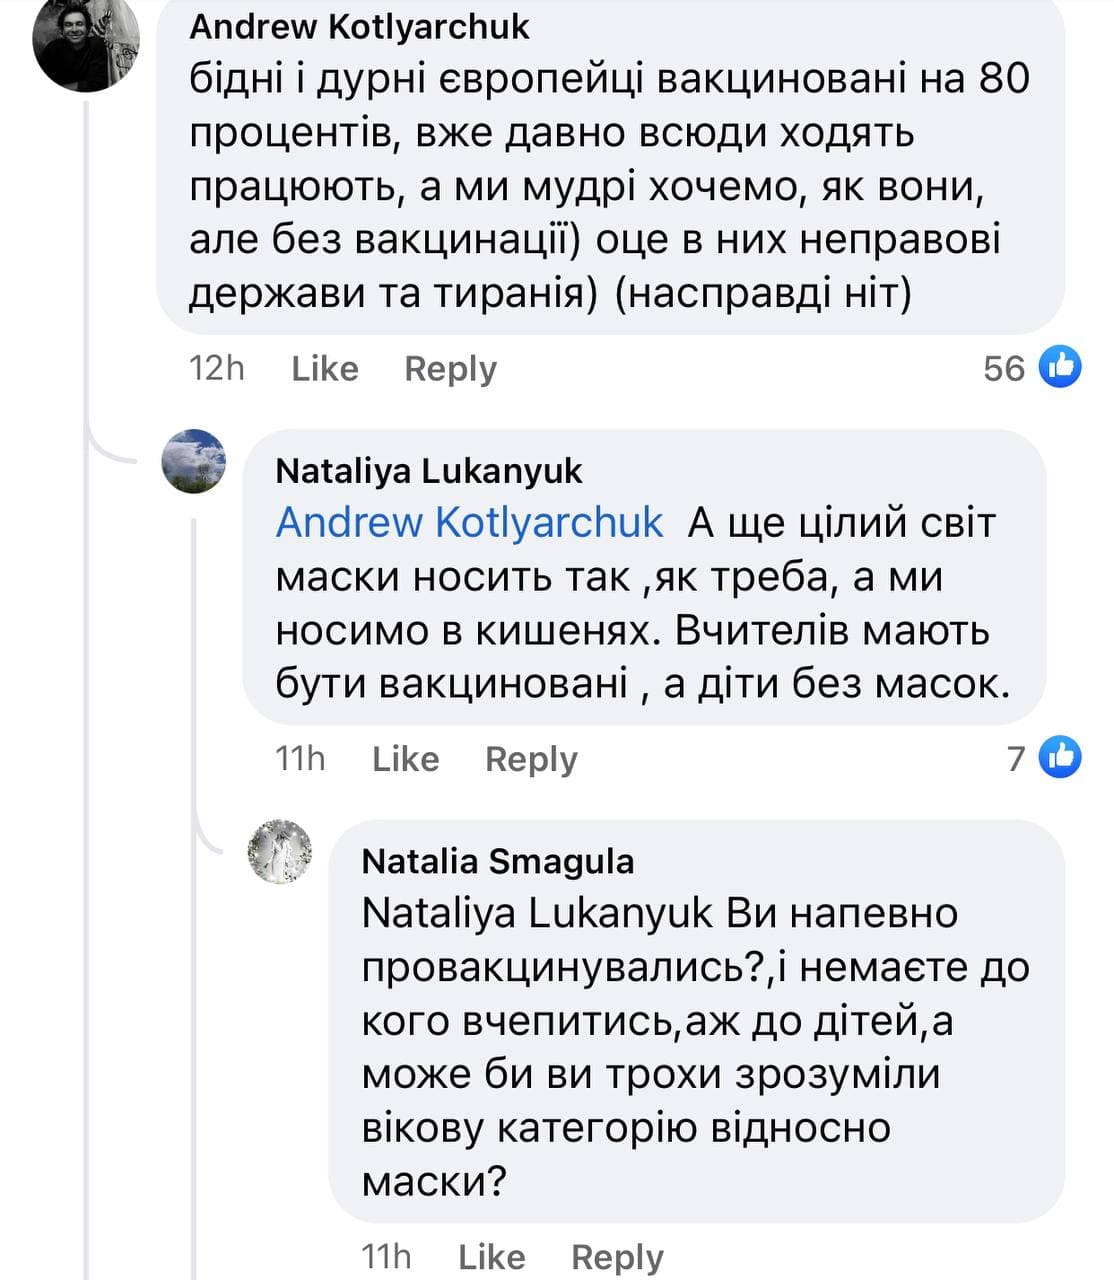
Task: View the 7 reactions count
Action: pyautogui.click(x=1016, y=759)
